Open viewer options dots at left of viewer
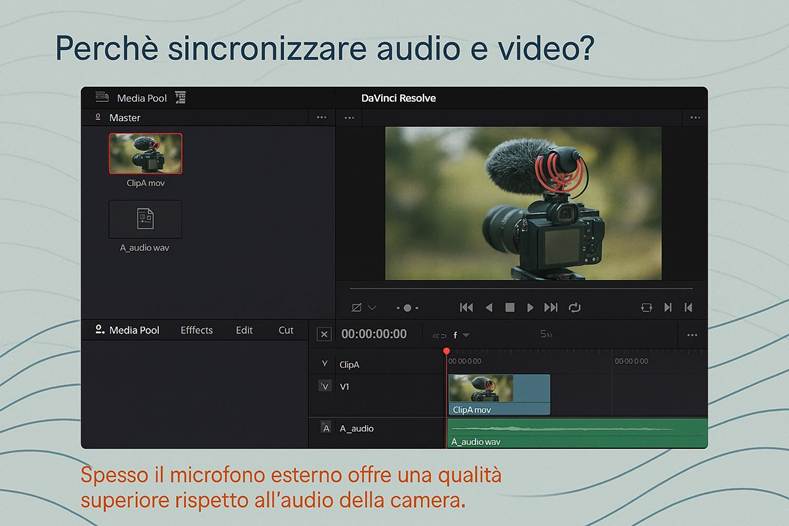Screen dimensions: 789x526 [x=349, y=118]
